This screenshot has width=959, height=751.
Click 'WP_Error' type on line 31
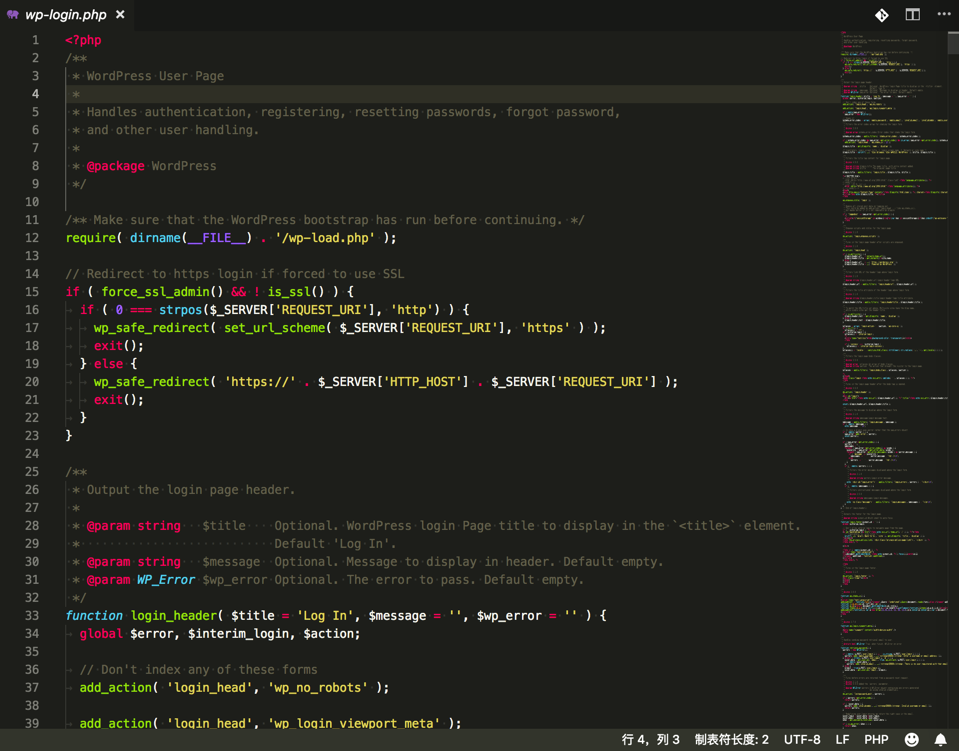(x=166, y=580)
